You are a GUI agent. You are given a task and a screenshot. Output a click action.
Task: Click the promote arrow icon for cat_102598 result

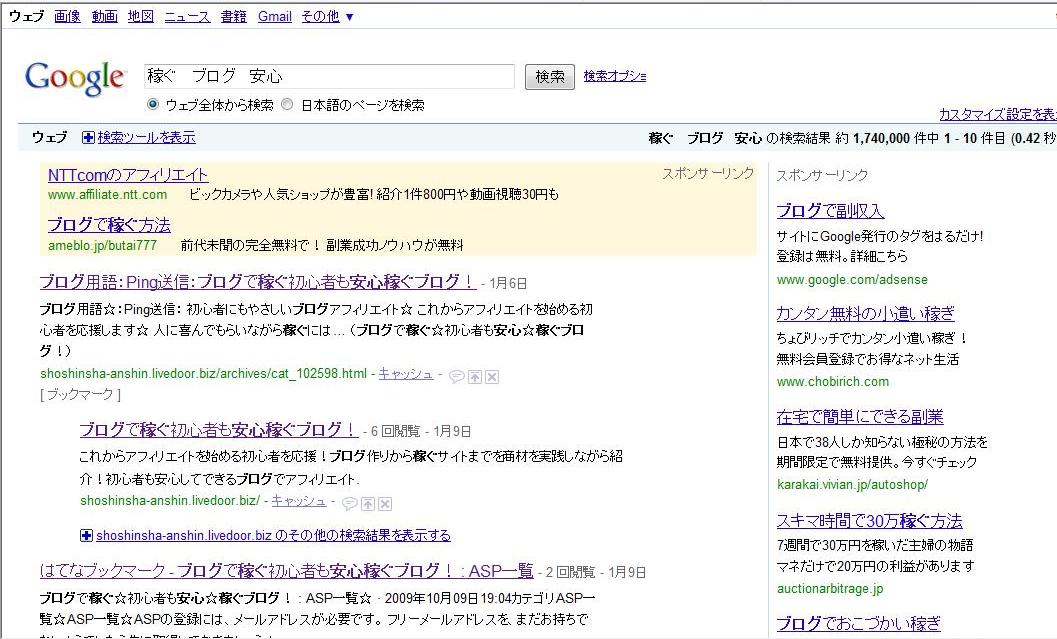click(475, 377)
